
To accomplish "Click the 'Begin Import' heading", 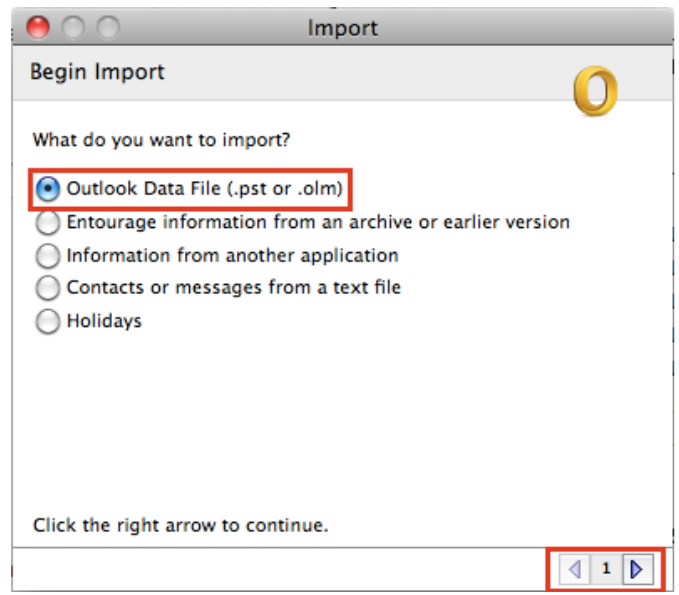I will click(x=97, y=72).
